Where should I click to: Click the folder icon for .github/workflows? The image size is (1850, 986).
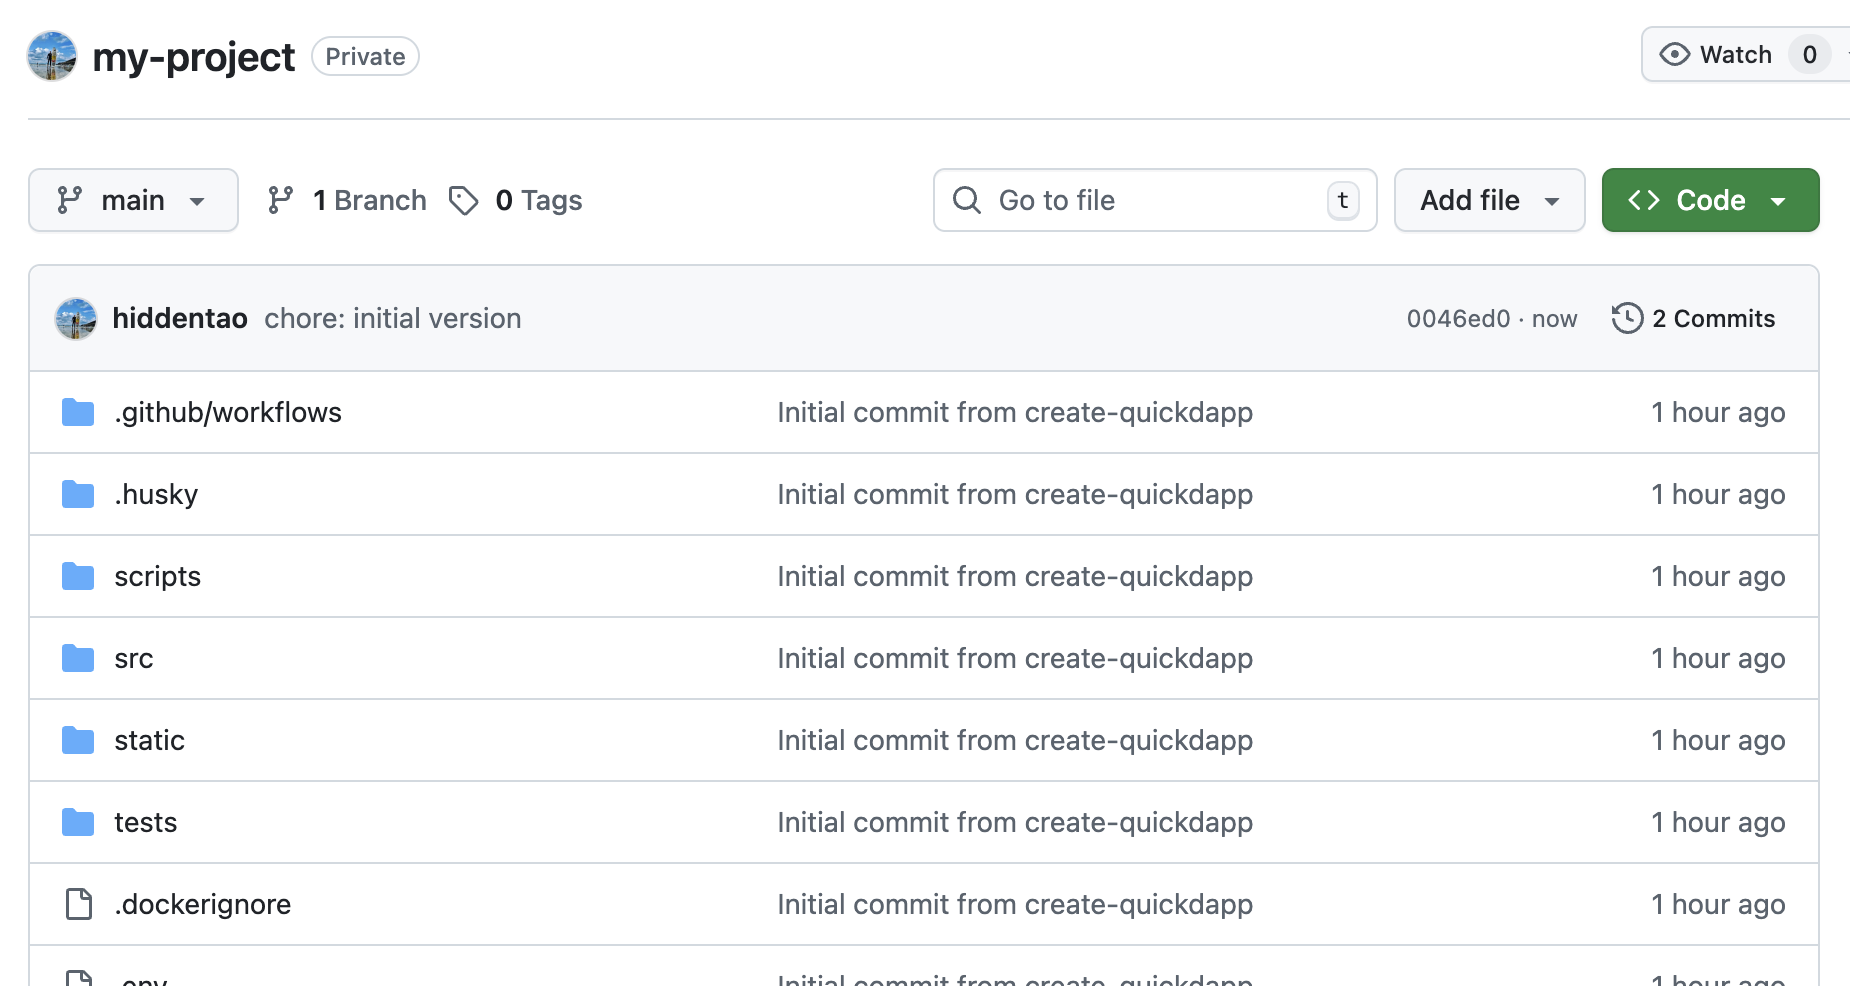[x=78, y=412]
